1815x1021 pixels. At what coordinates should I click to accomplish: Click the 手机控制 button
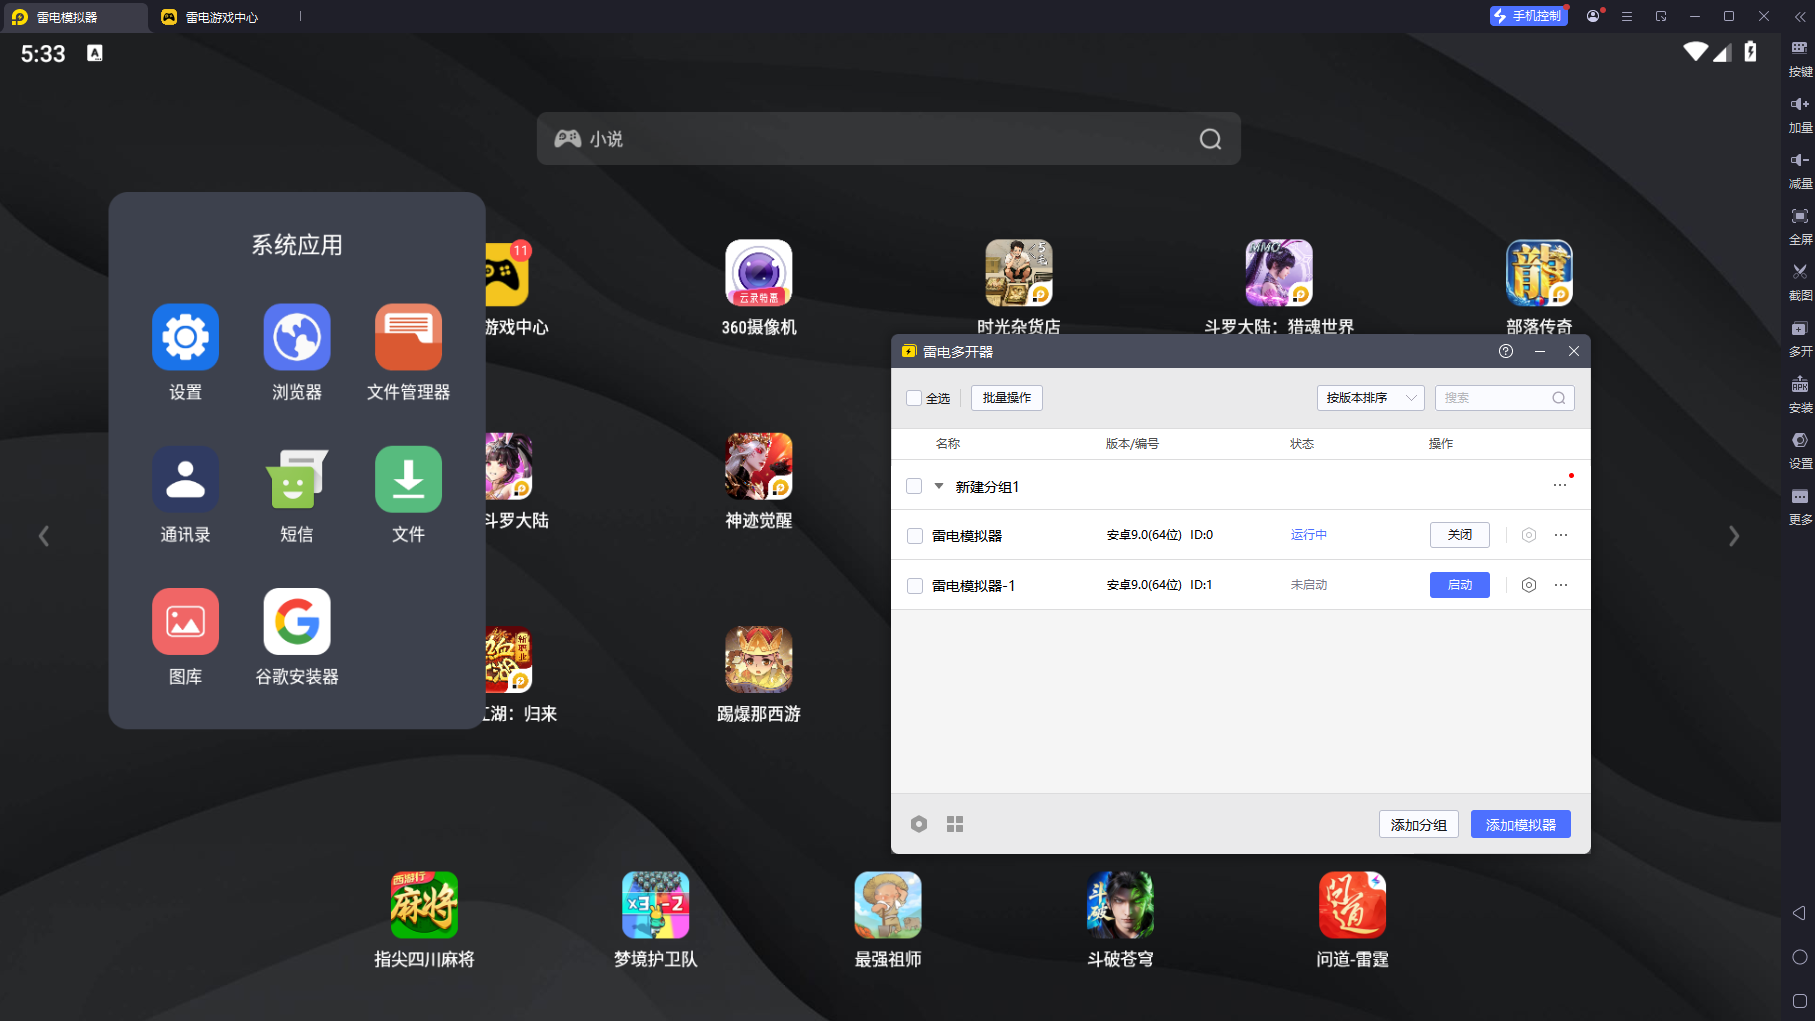point(1528,16)
